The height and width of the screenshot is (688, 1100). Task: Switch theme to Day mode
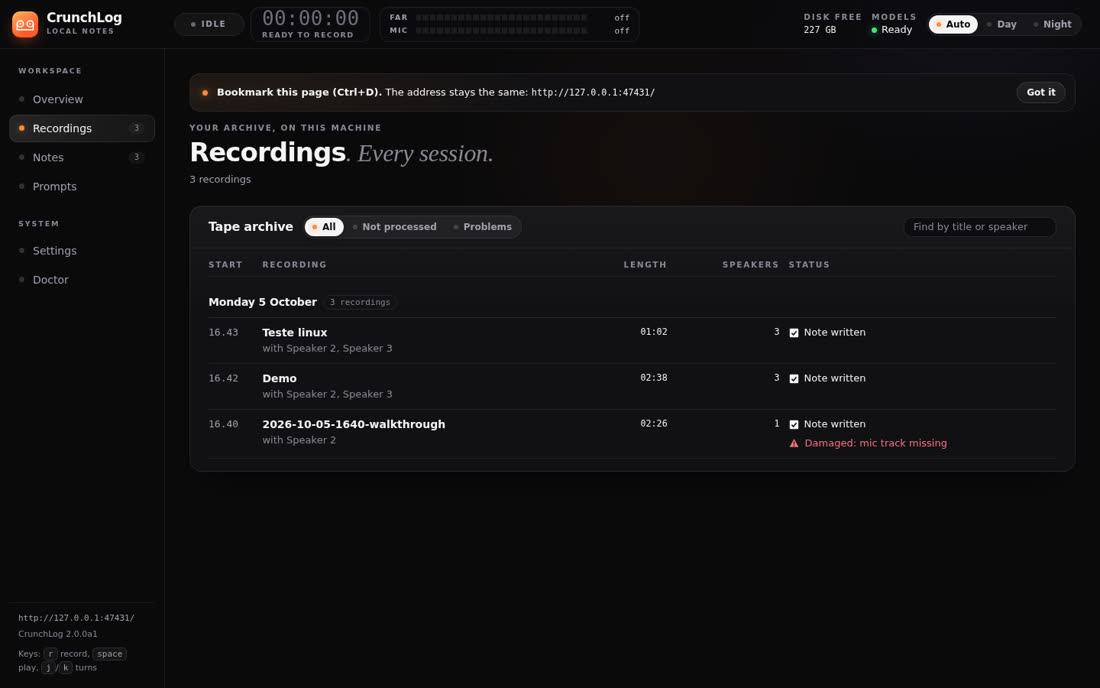click(1001, 24)
